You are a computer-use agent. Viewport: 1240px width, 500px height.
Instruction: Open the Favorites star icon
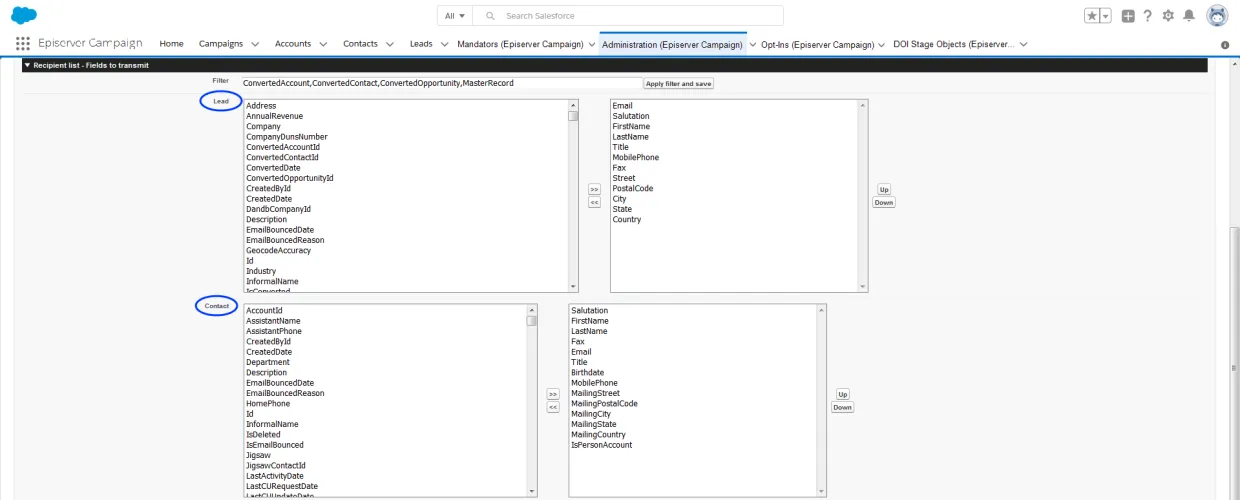1092,15
